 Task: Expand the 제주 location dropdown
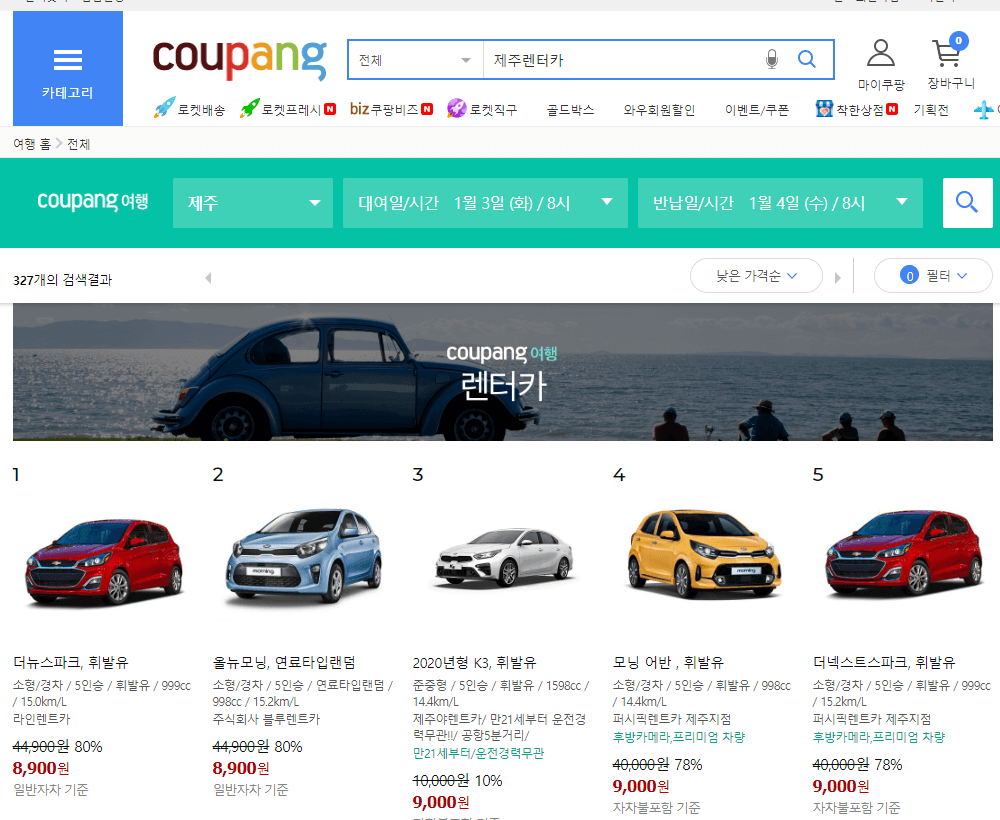(x=253, y=203)
